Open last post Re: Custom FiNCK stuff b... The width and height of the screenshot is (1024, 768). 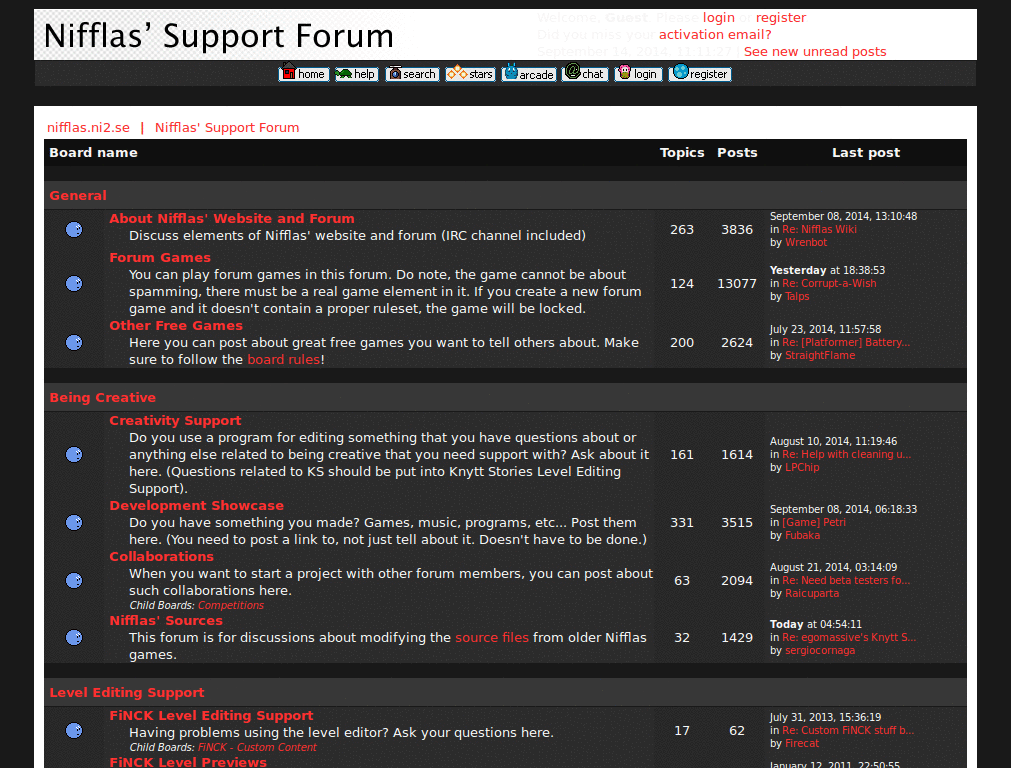click(x=848, y=730)
